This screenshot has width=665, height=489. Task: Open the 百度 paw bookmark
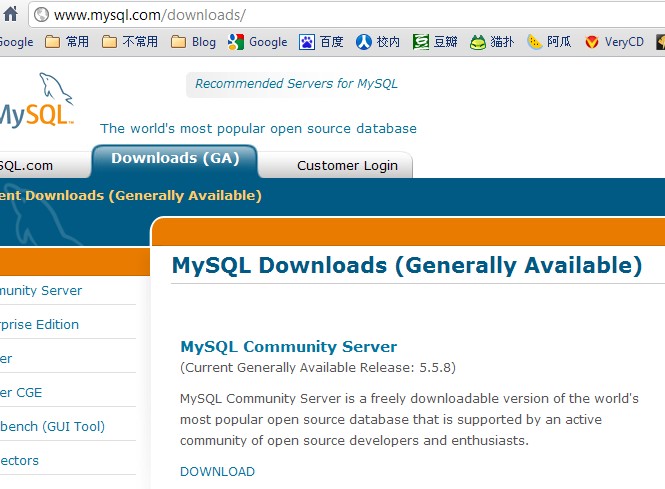(321, 42)
